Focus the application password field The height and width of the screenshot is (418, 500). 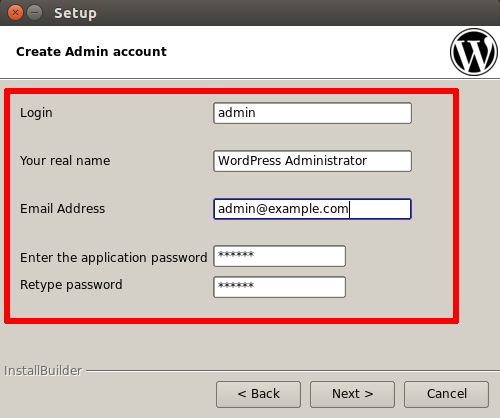click(279, 256)
